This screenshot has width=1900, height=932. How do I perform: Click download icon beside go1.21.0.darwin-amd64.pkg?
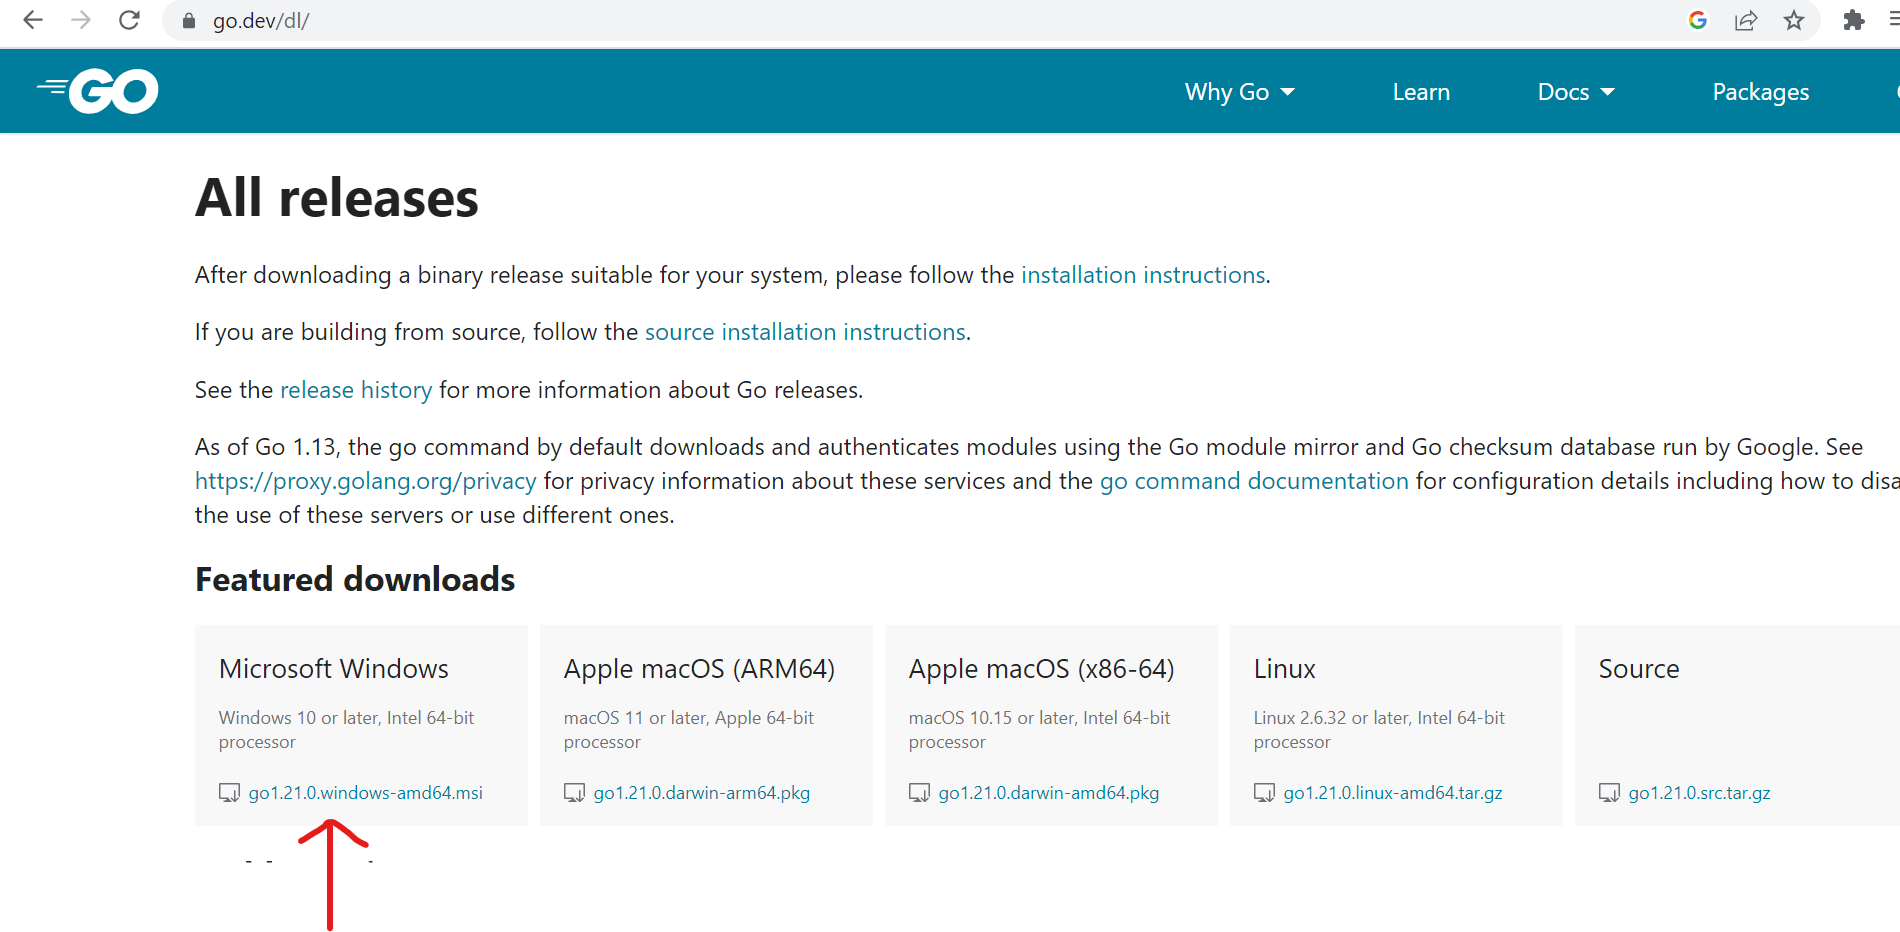click(919, 793)
